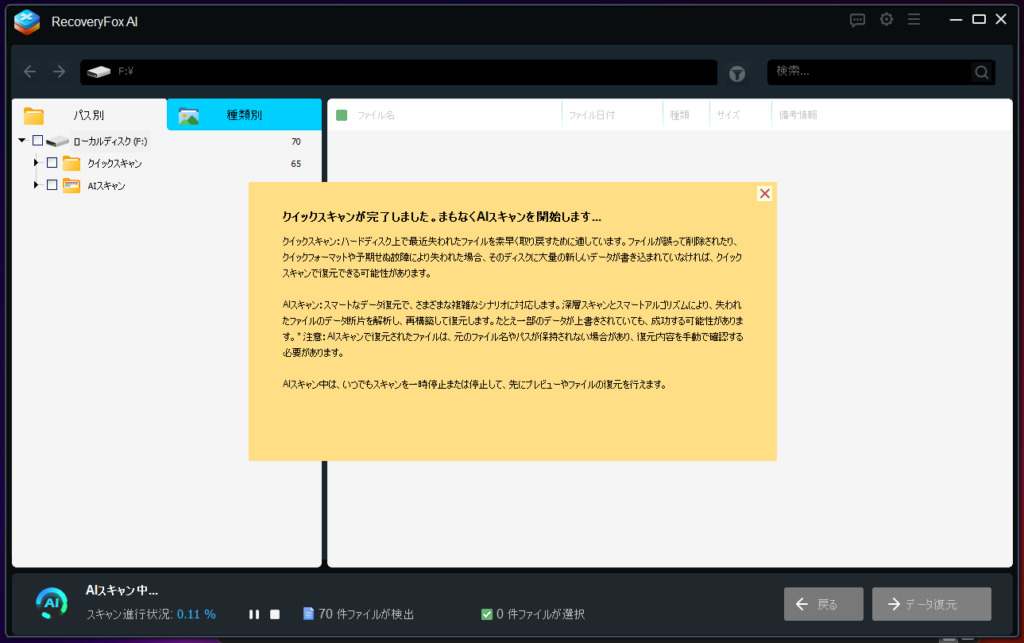Pause the AI scan

tap(254, 614)
